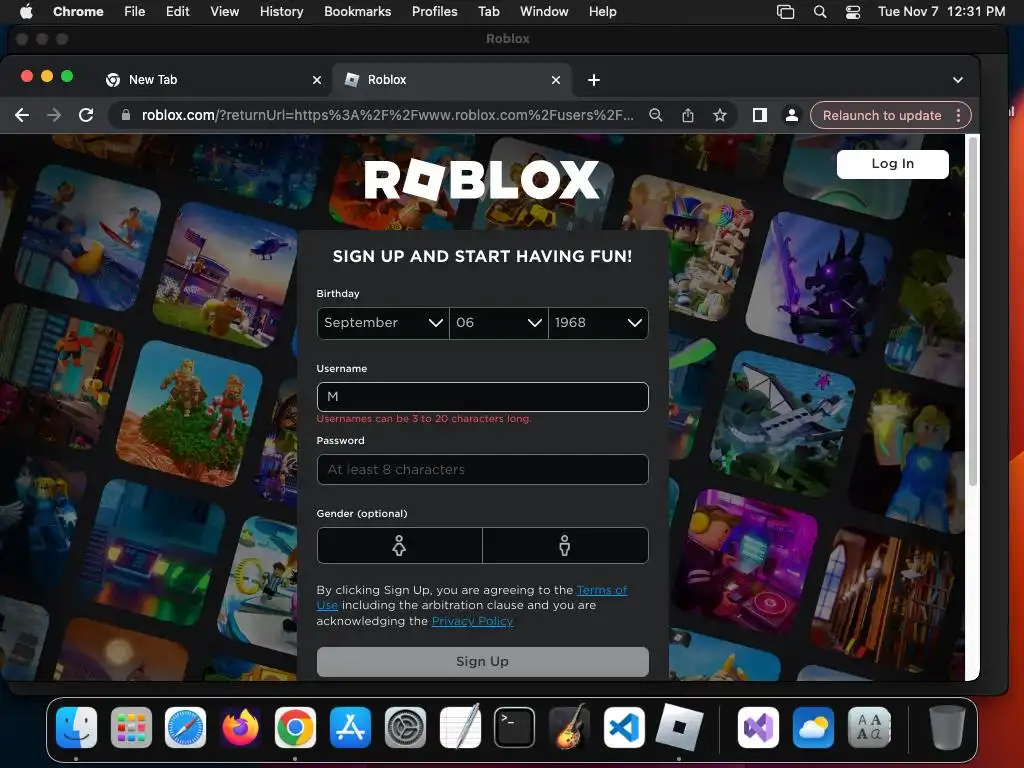Open the Apple menu
The width and height of the screenshot is (1024, 768).
tap(26, 11)
